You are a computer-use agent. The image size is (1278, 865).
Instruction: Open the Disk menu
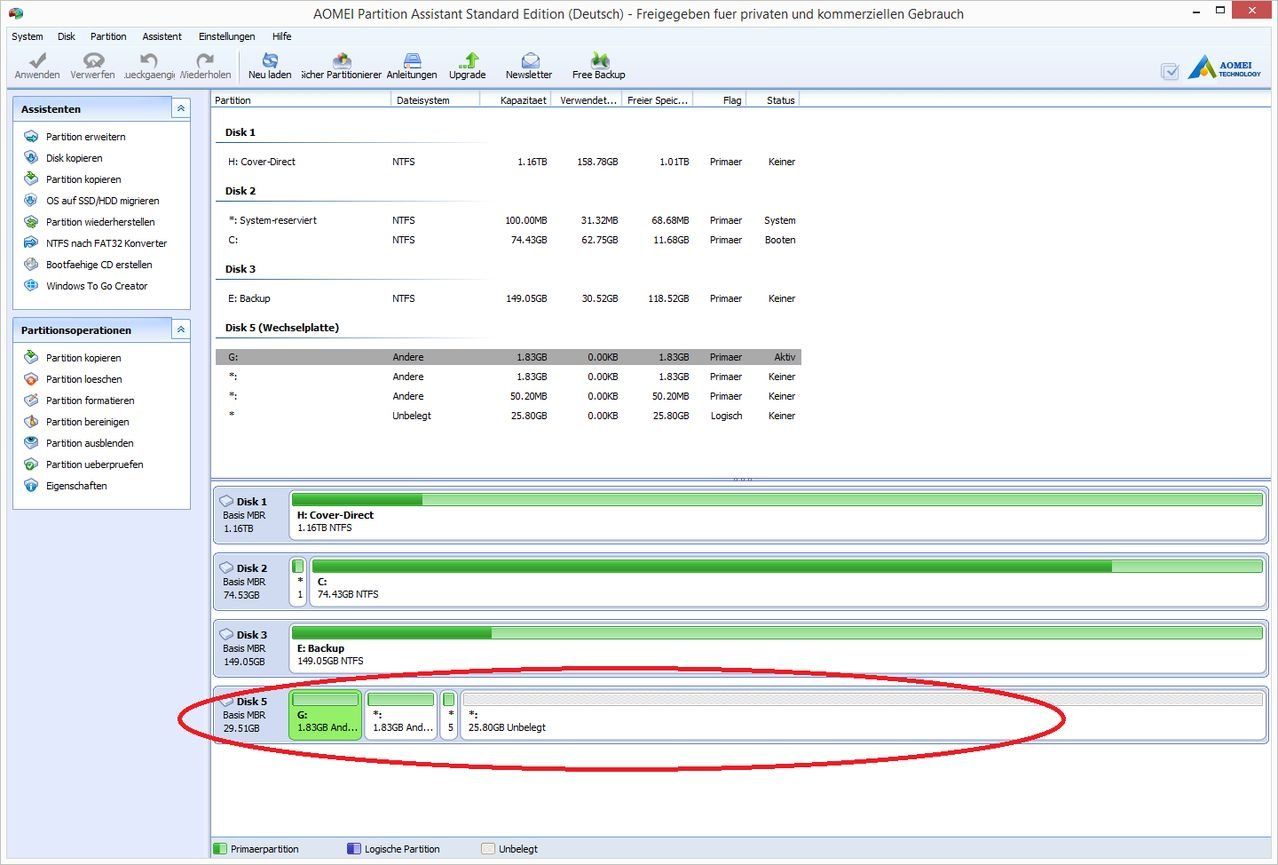[x=66, y=36]
